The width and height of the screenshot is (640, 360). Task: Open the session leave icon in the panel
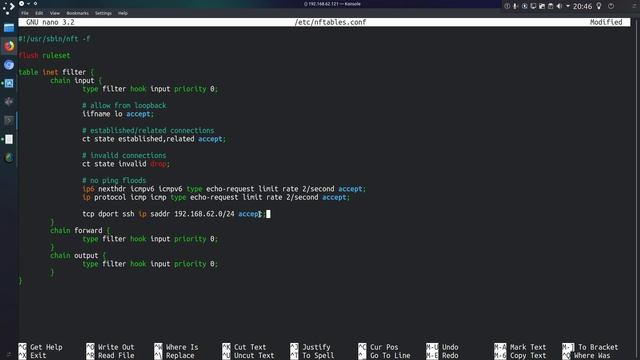(611, 6)
